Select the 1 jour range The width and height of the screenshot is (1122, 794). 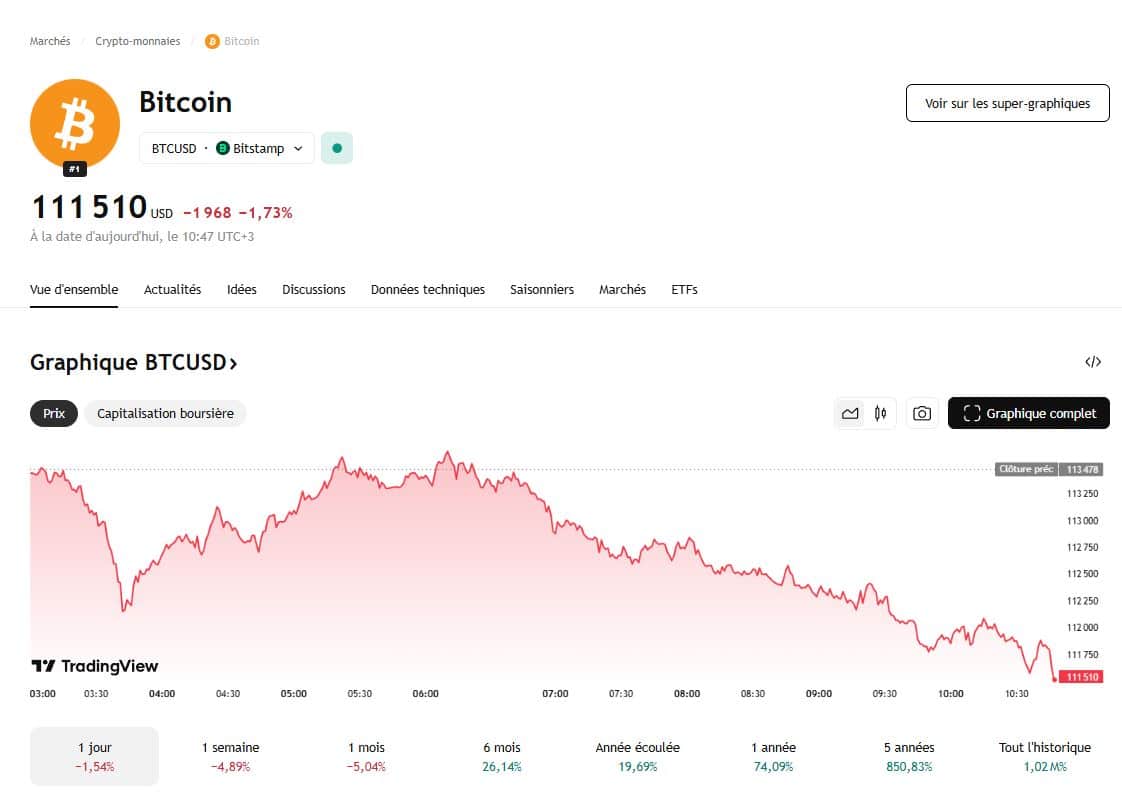(x=94, y=756)
